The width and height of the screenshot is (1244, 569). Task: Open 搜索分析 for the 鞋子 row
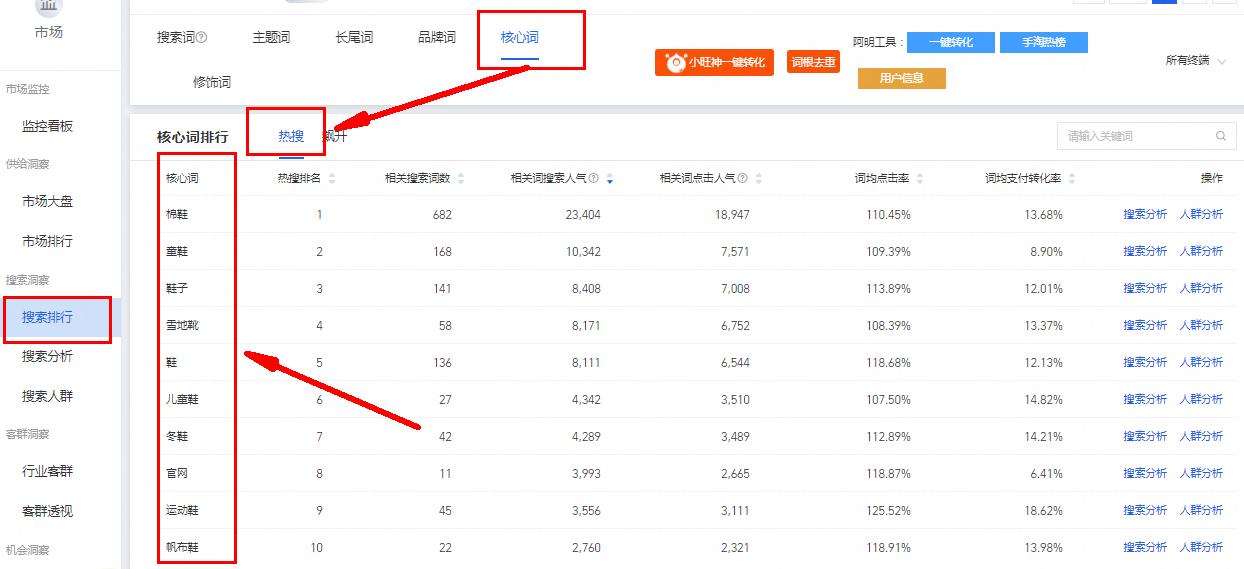(1144, 288)
